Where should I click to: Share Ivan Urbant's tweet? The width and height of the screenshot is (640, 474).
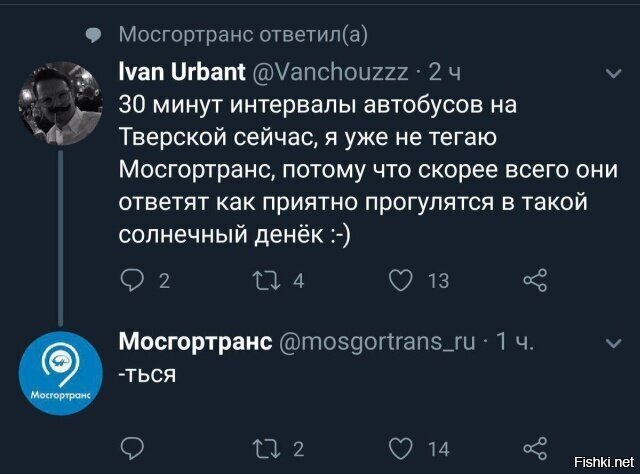537,281
